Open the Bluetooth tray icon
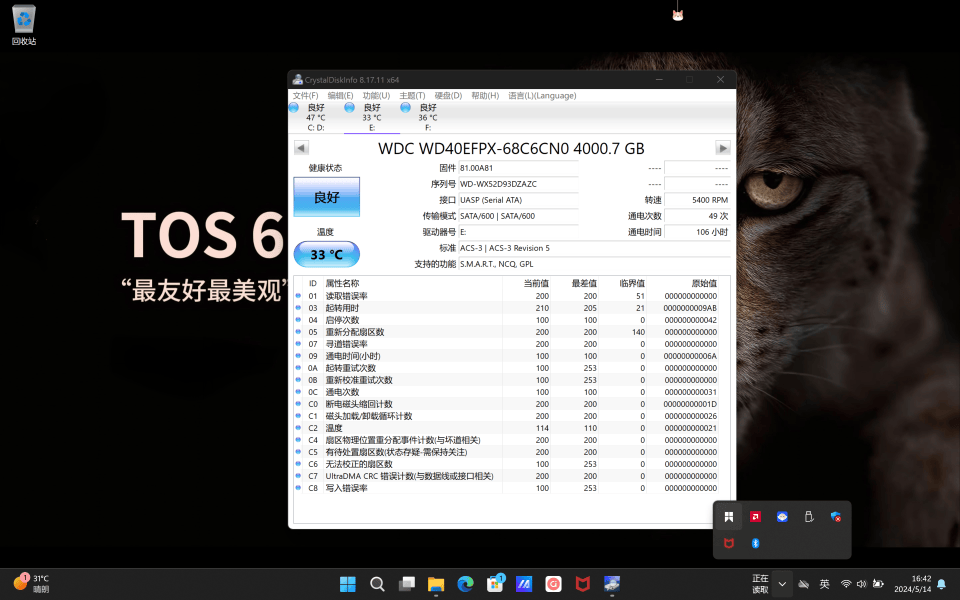This screenshot has width=960, height=600. point(756,543)
